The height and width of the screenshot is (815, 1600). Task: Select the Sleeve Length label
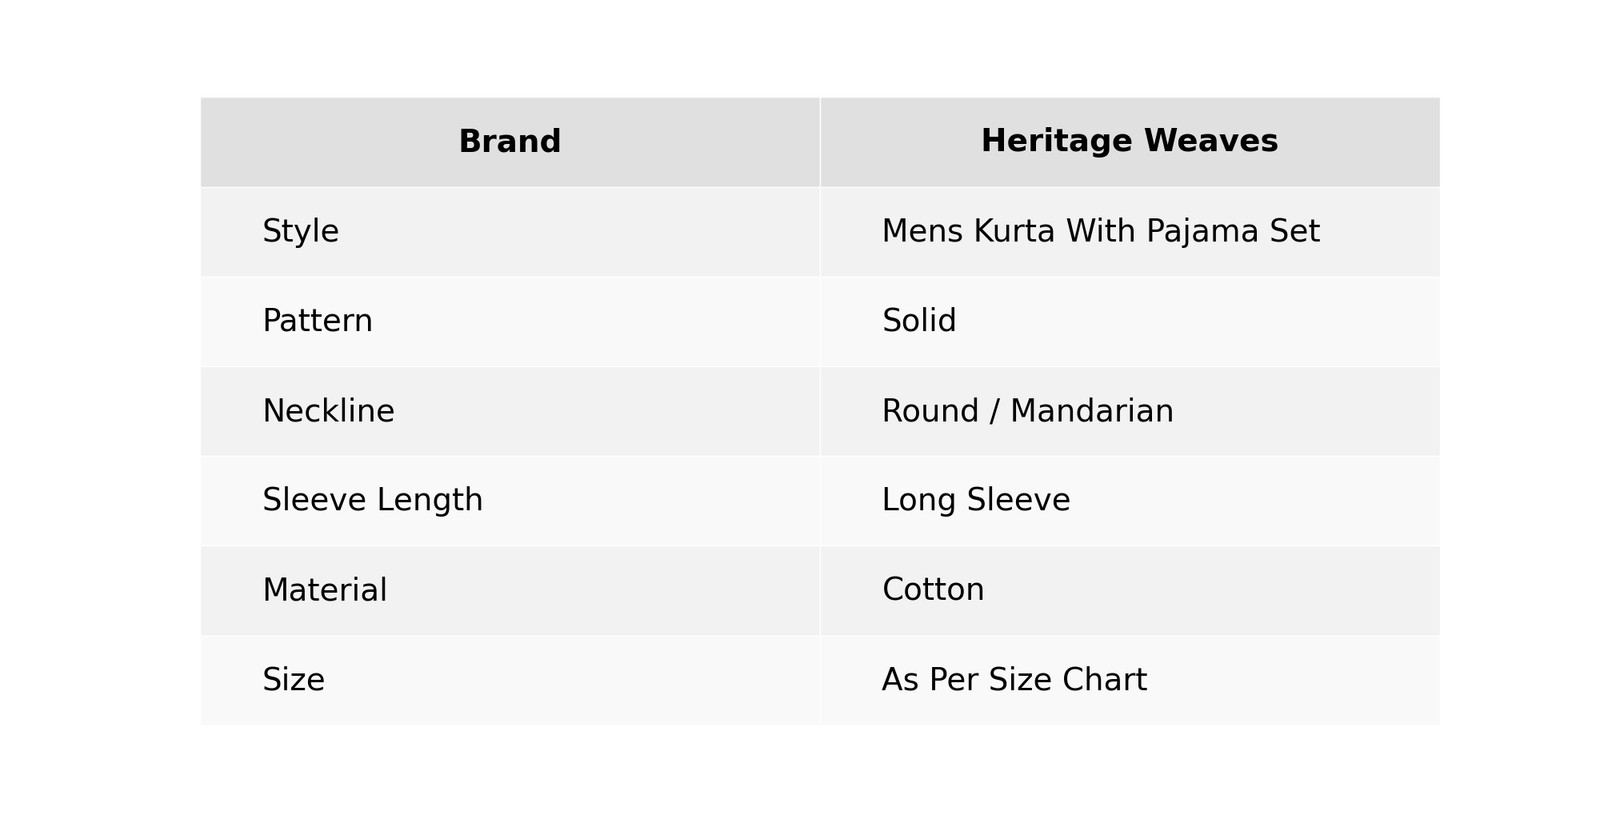click(x=372, y=500)
